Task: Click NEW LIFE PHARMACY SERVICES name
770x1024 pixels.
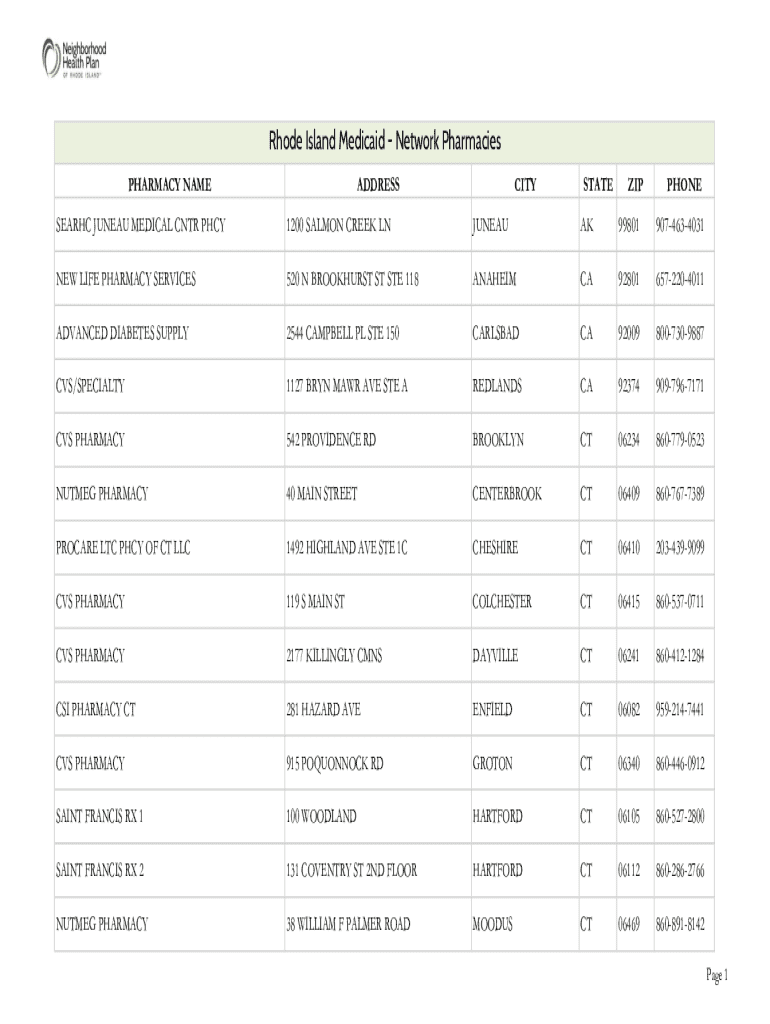Action: tap(125, 280)
